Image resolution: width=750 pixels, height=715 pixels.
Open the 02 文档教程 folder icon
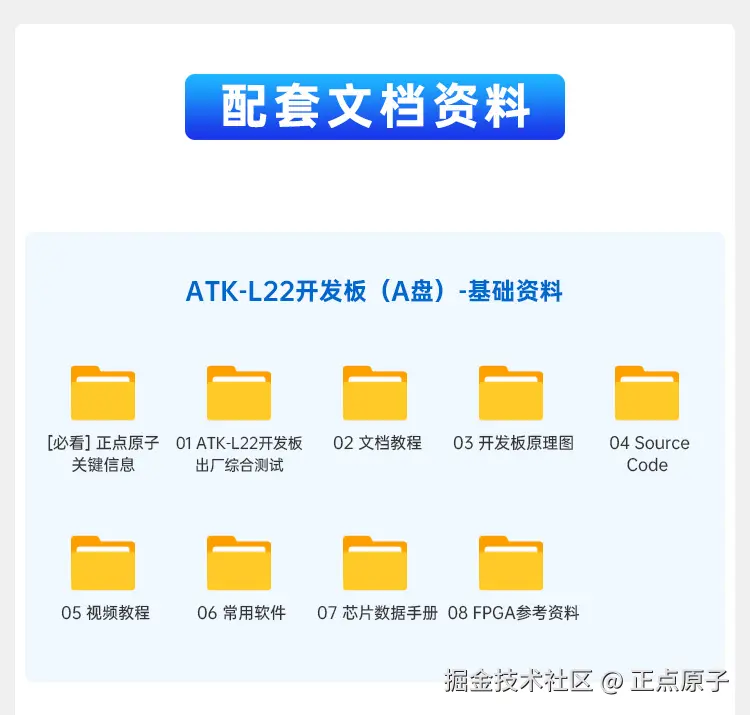(375, 393)
